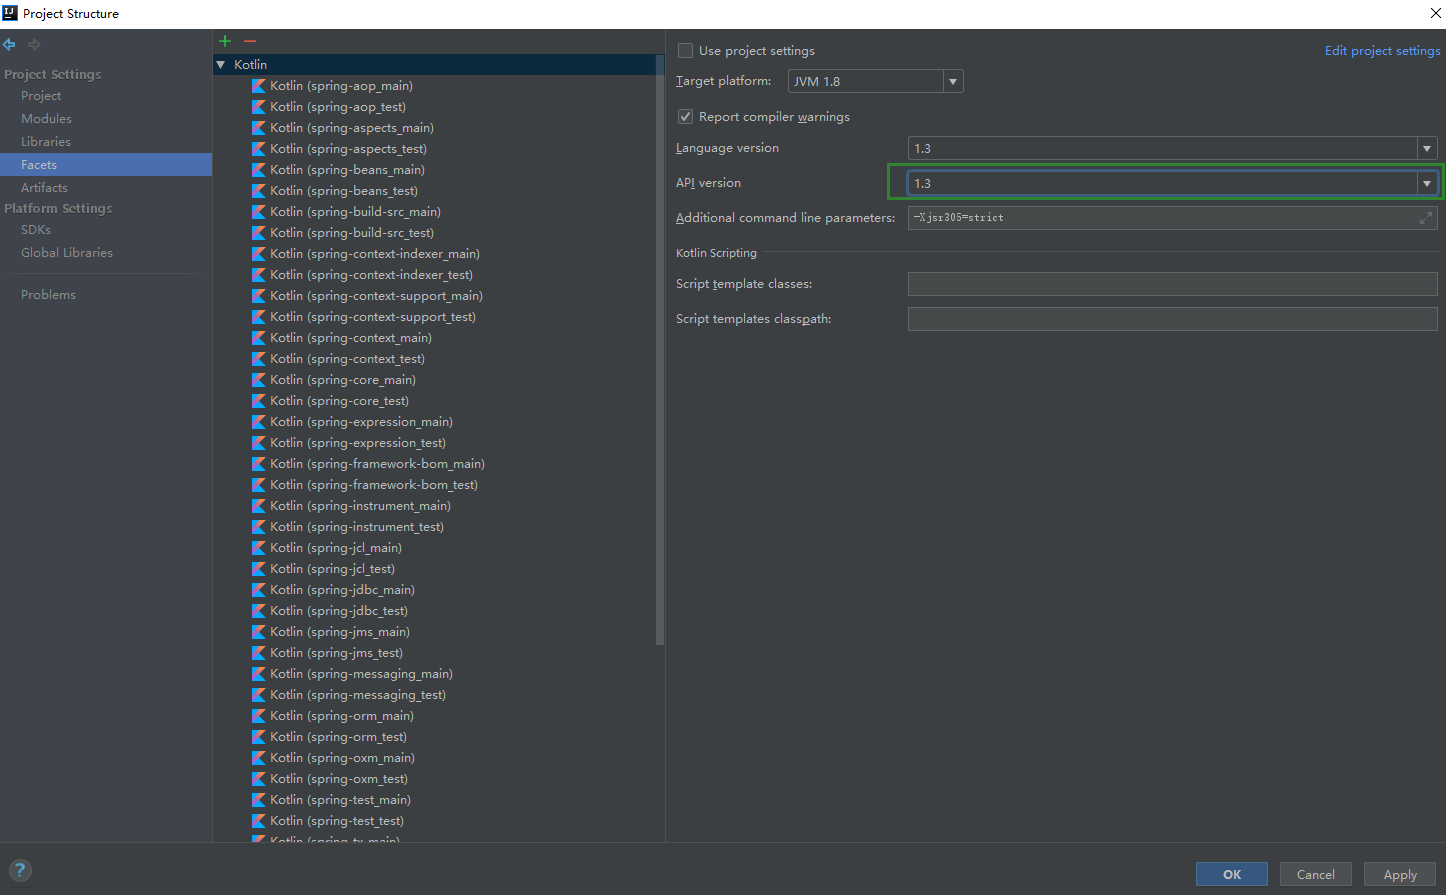Open the Artifacts settings section
The height and width of the screenshot is (895, 1446).
(x=44, y=188)
